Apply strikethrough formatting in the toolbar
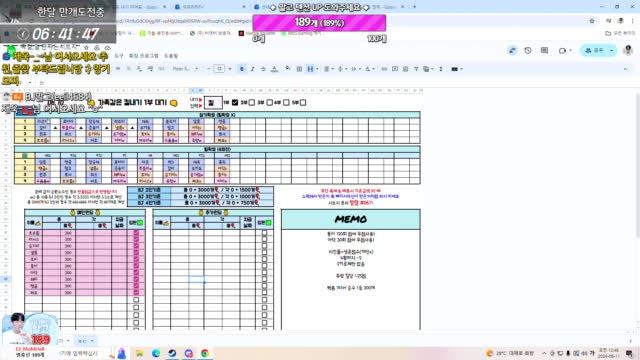640x360 pixels. (263, 69)
